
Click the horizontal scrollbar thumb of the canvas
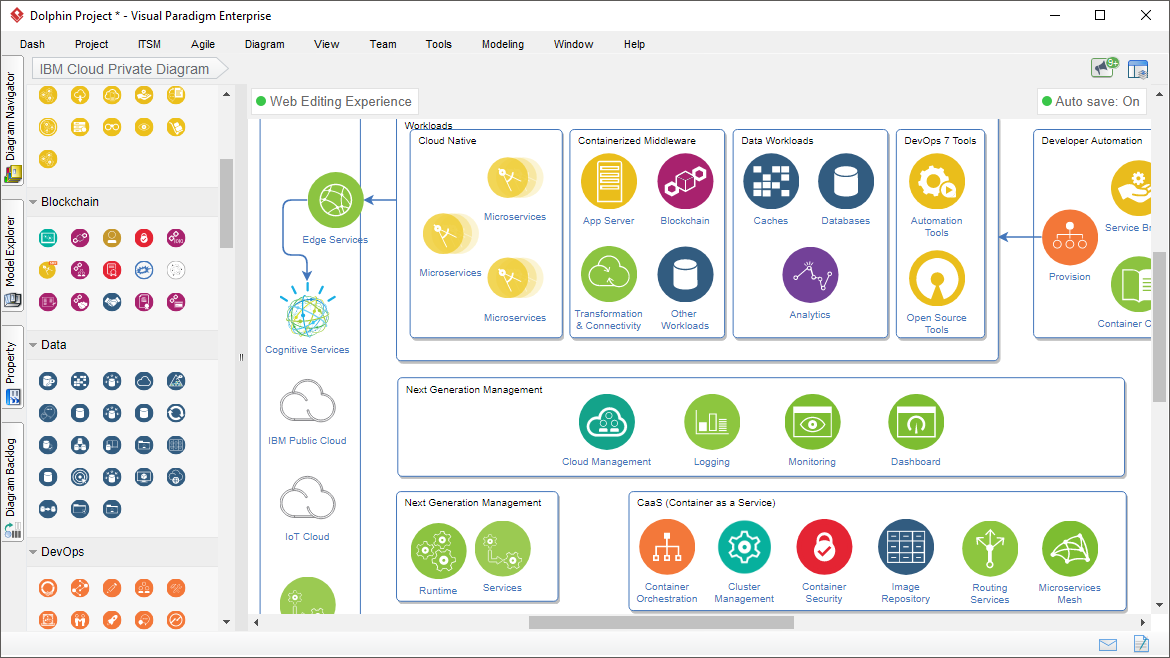tap(661, 622)
